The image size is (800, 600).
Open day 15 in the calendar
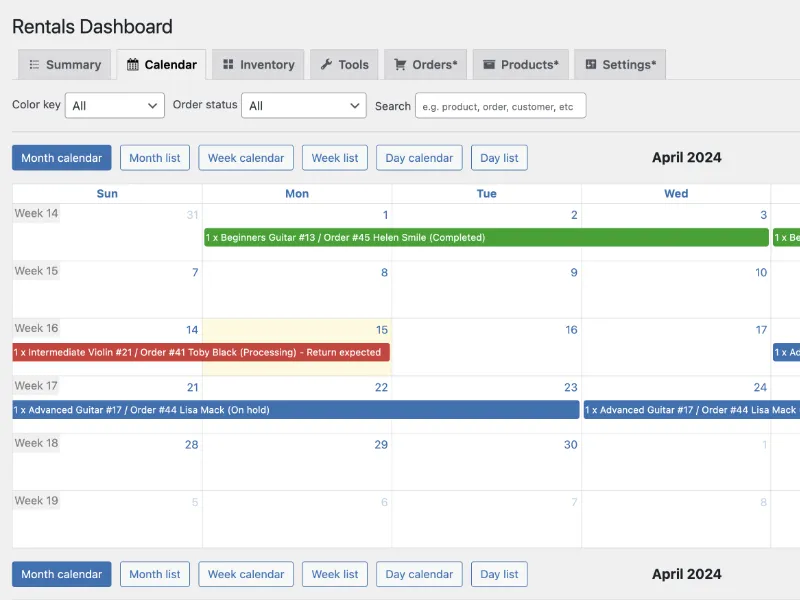pyautogui.click(x=382, y=330)
